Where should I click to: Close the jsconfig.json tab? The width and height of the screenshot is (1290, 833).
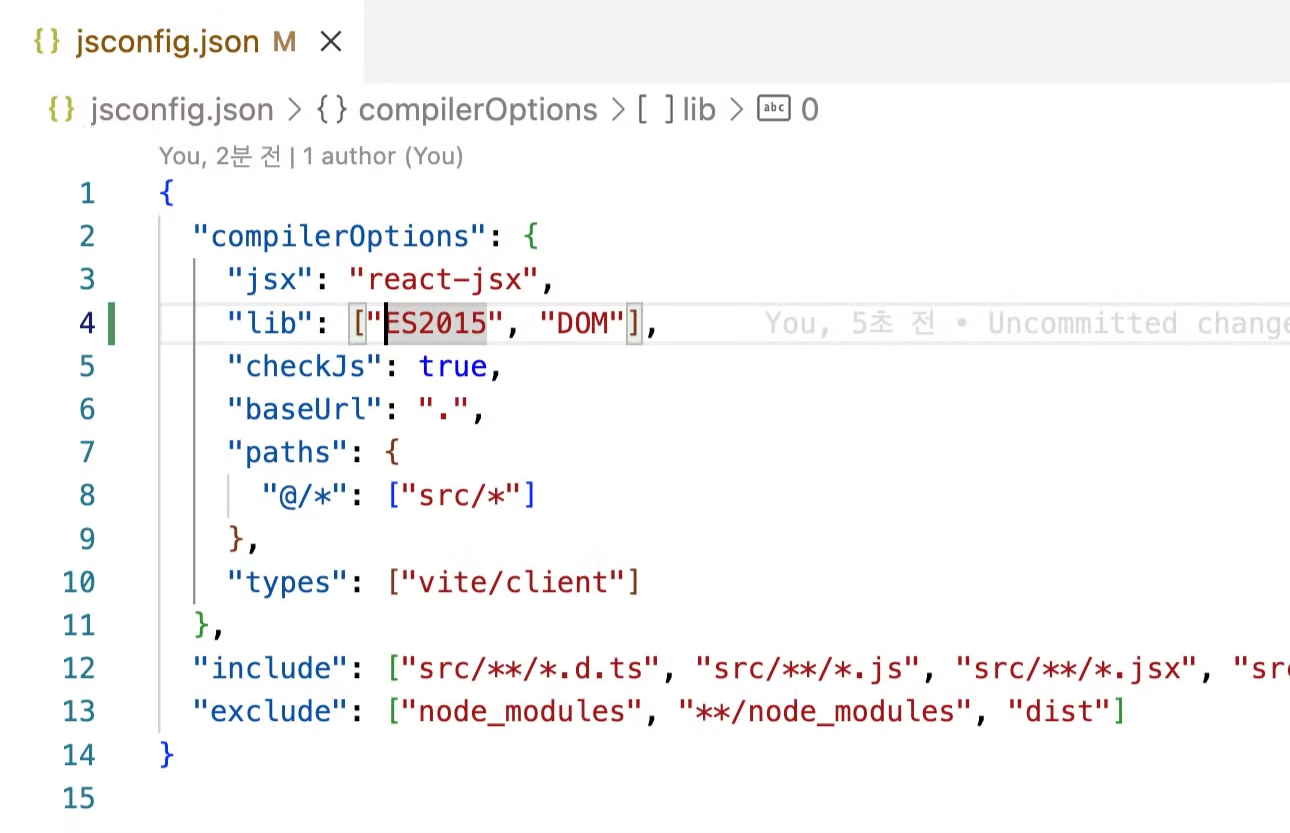point(330,42)
